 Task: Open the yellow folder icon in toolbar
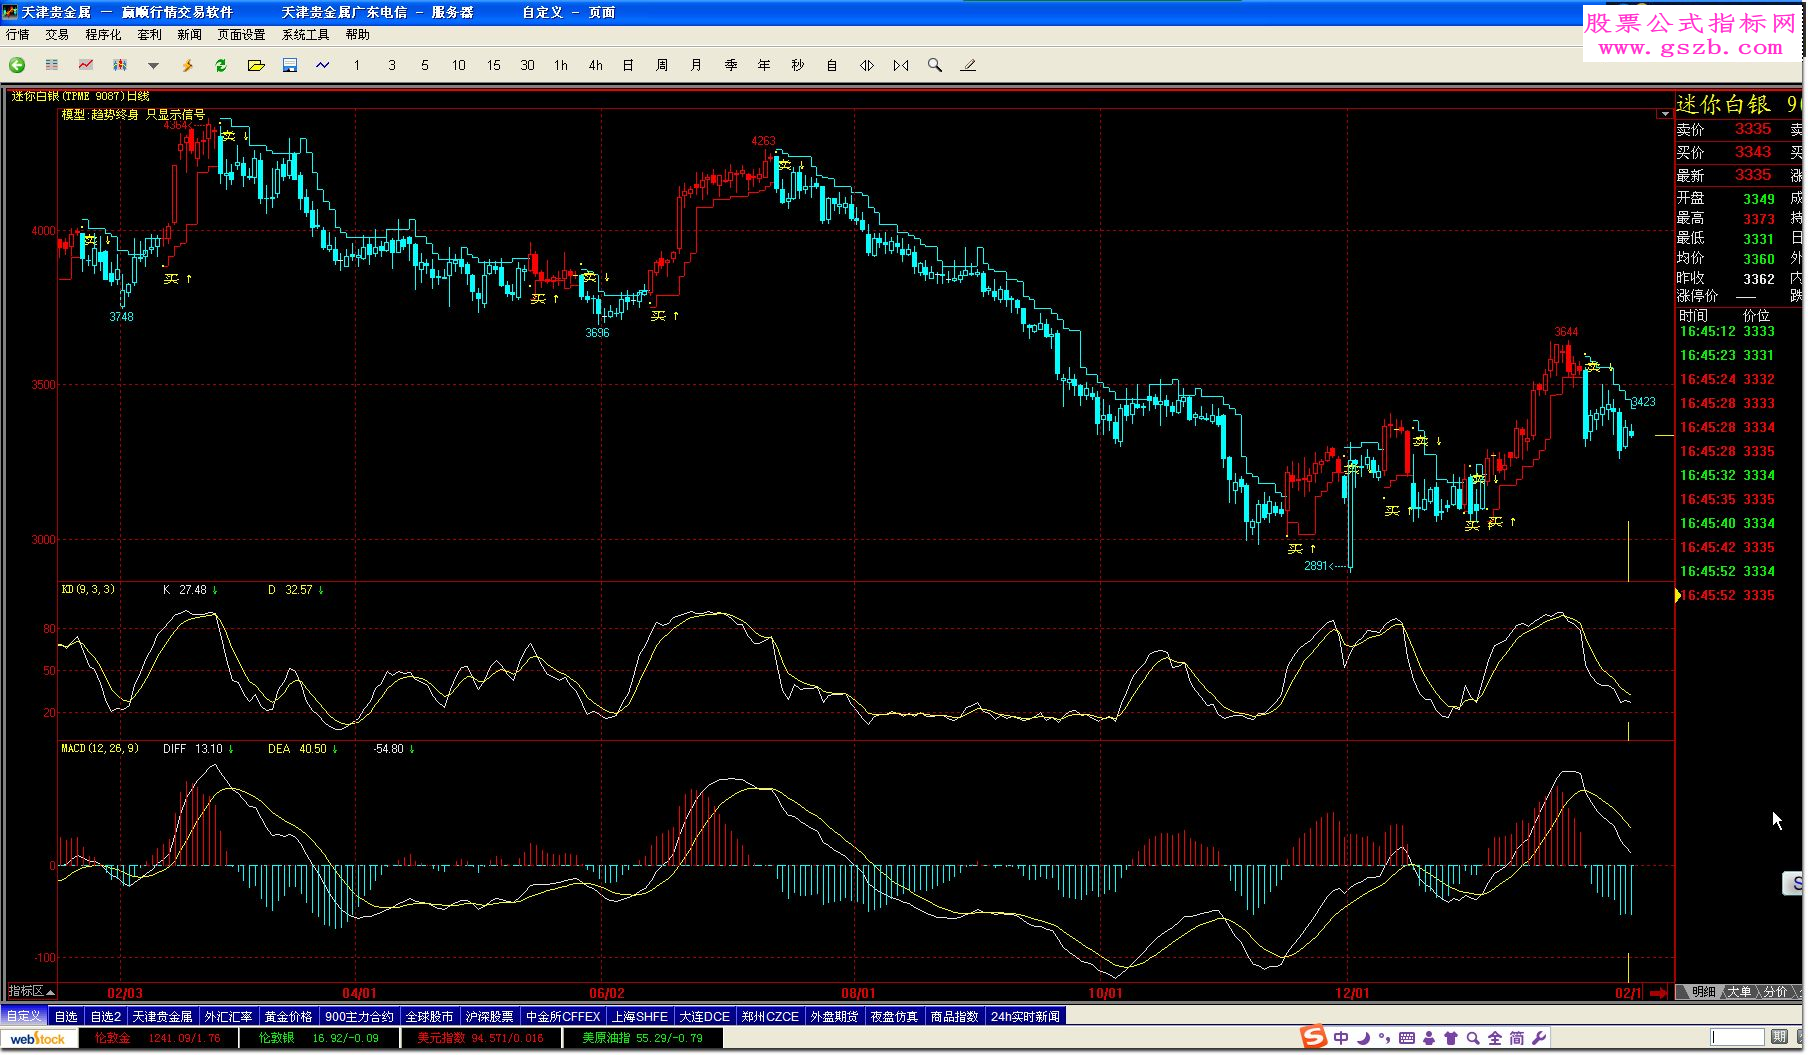click(256, 65)
